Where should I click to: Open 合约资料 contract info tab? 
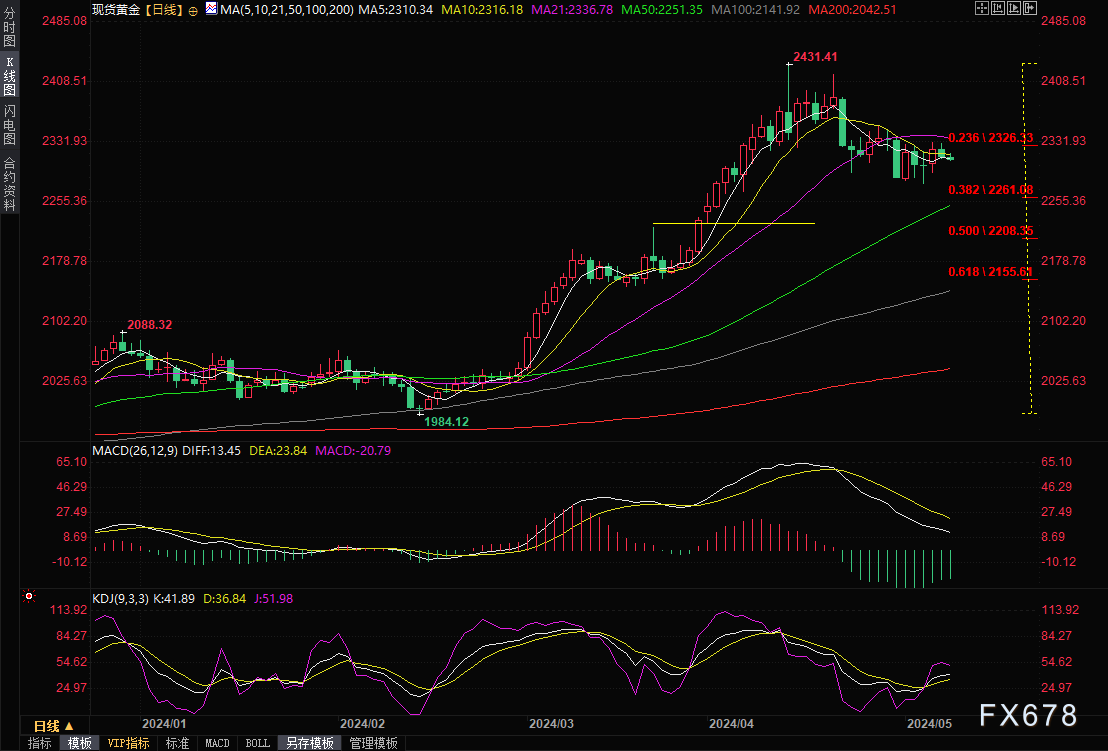click(9, 183)
